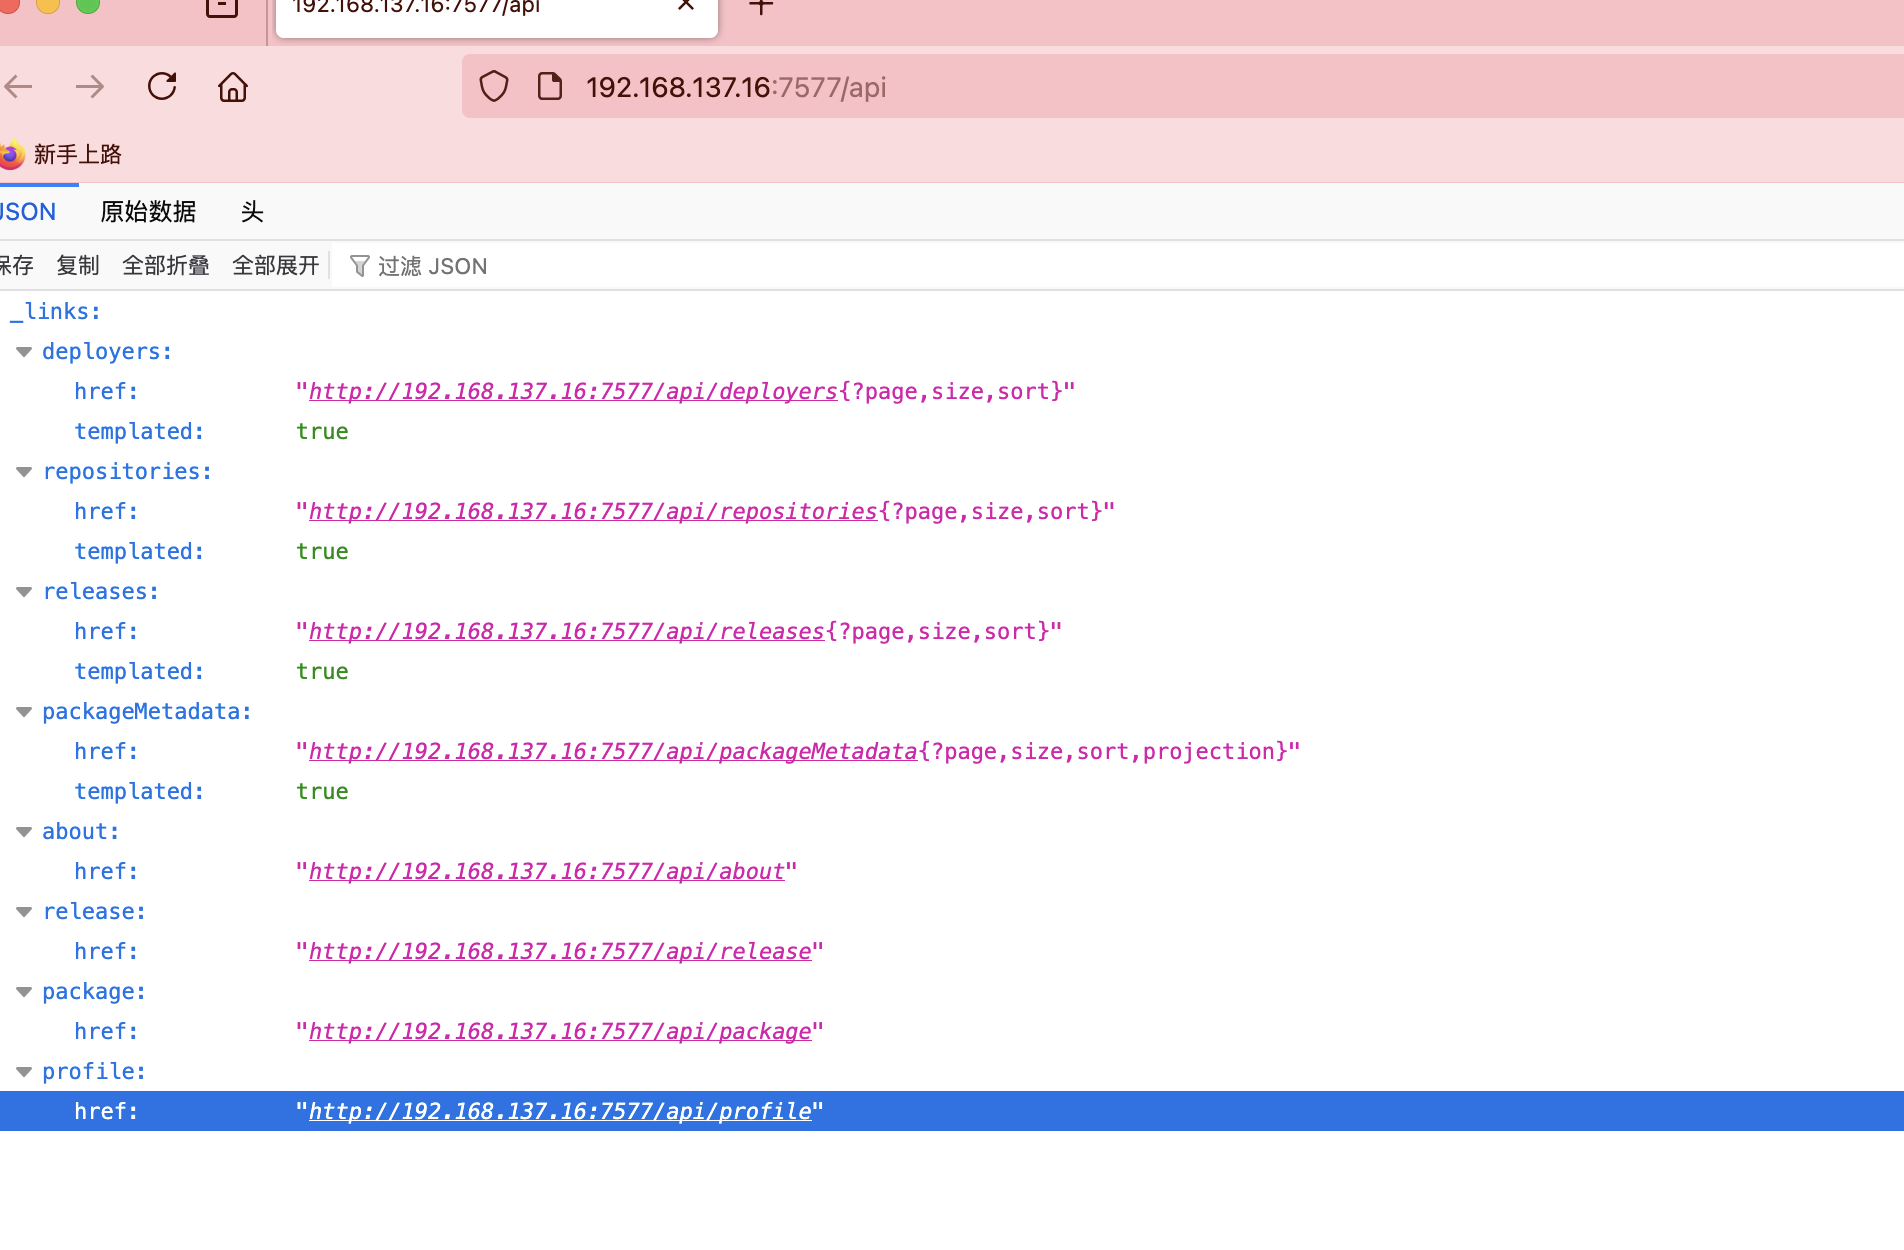
Task: Collapse the packageMetadata node
Action: point(24,712)
